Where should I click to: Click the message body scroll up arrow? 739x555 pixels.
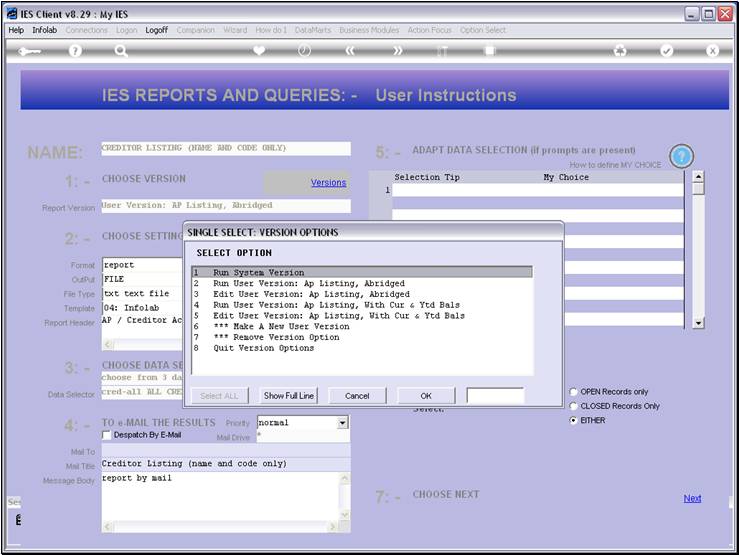coord(345,479)
